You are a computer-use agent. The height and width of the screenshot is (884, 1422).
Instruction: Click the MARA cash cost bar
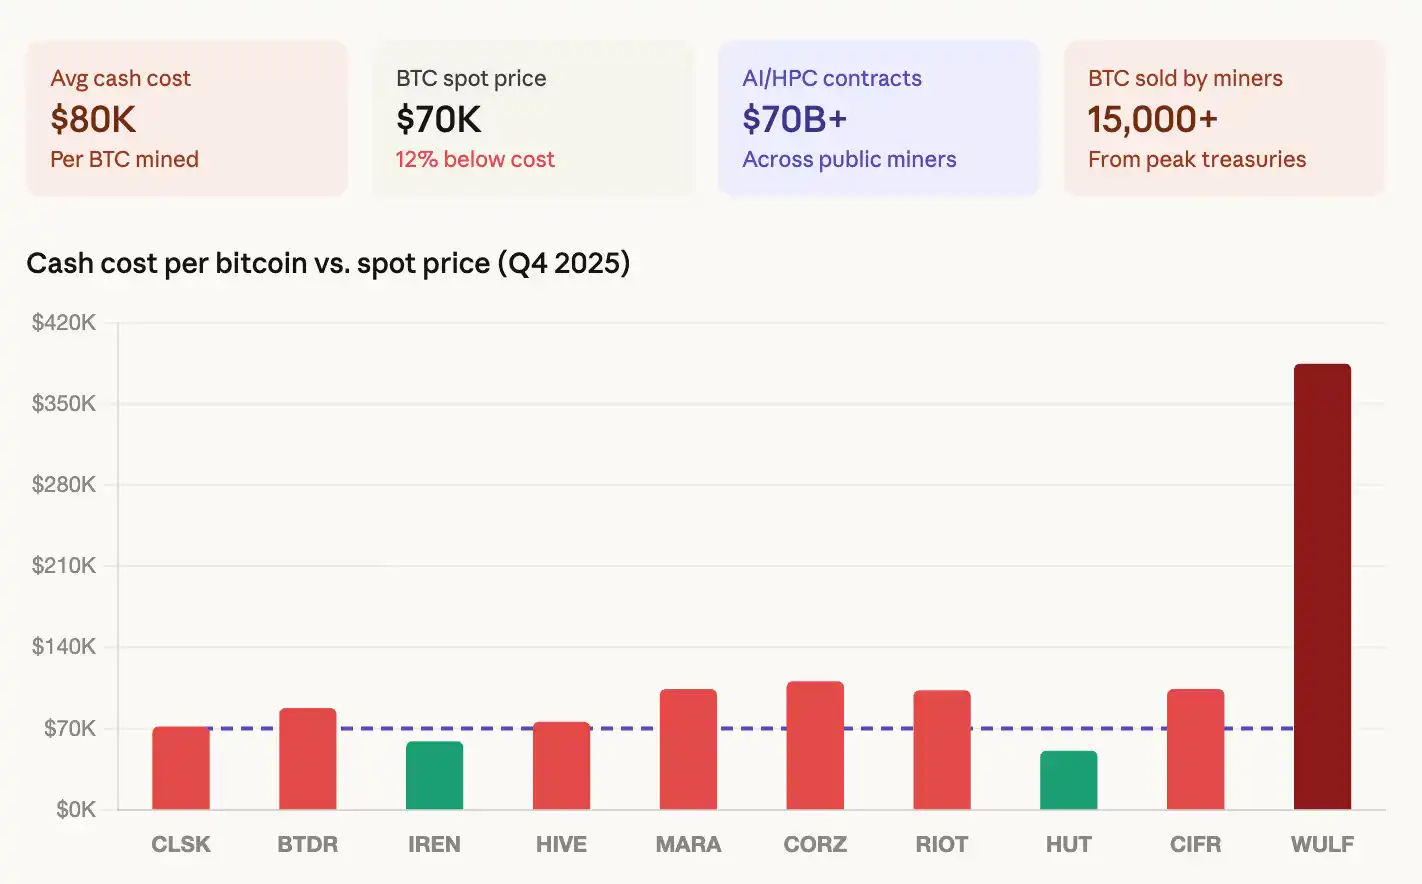click(x=688, y=749)
